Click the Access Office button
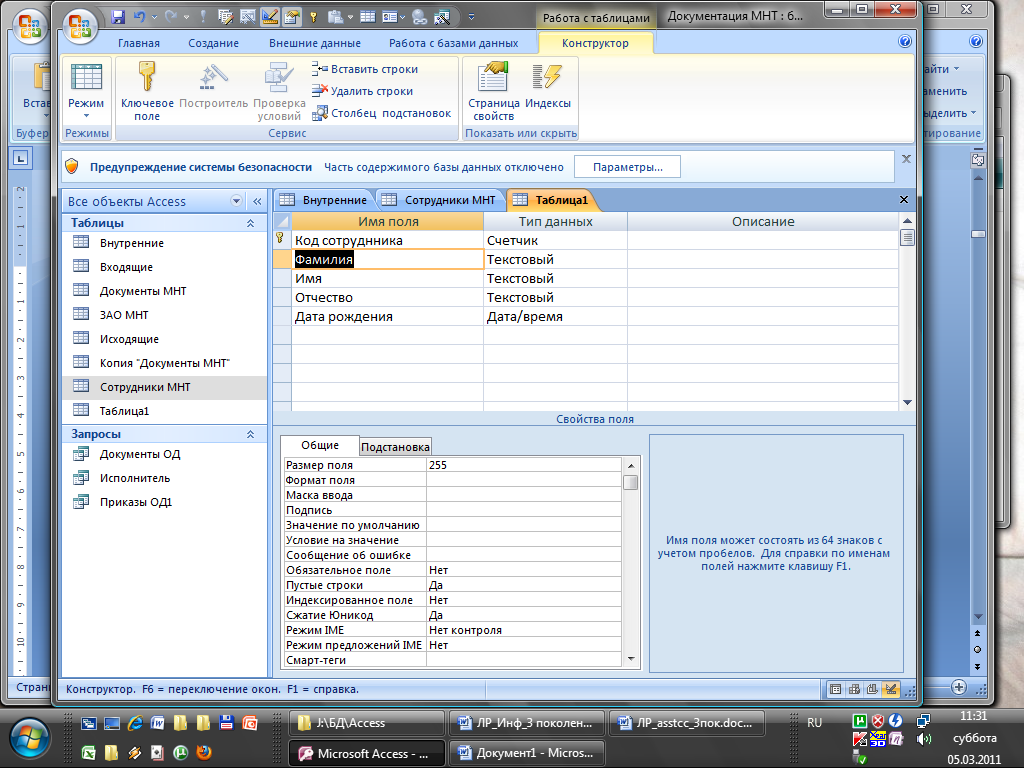Viewport: 1024px width, 768px height. pos(80,27)
